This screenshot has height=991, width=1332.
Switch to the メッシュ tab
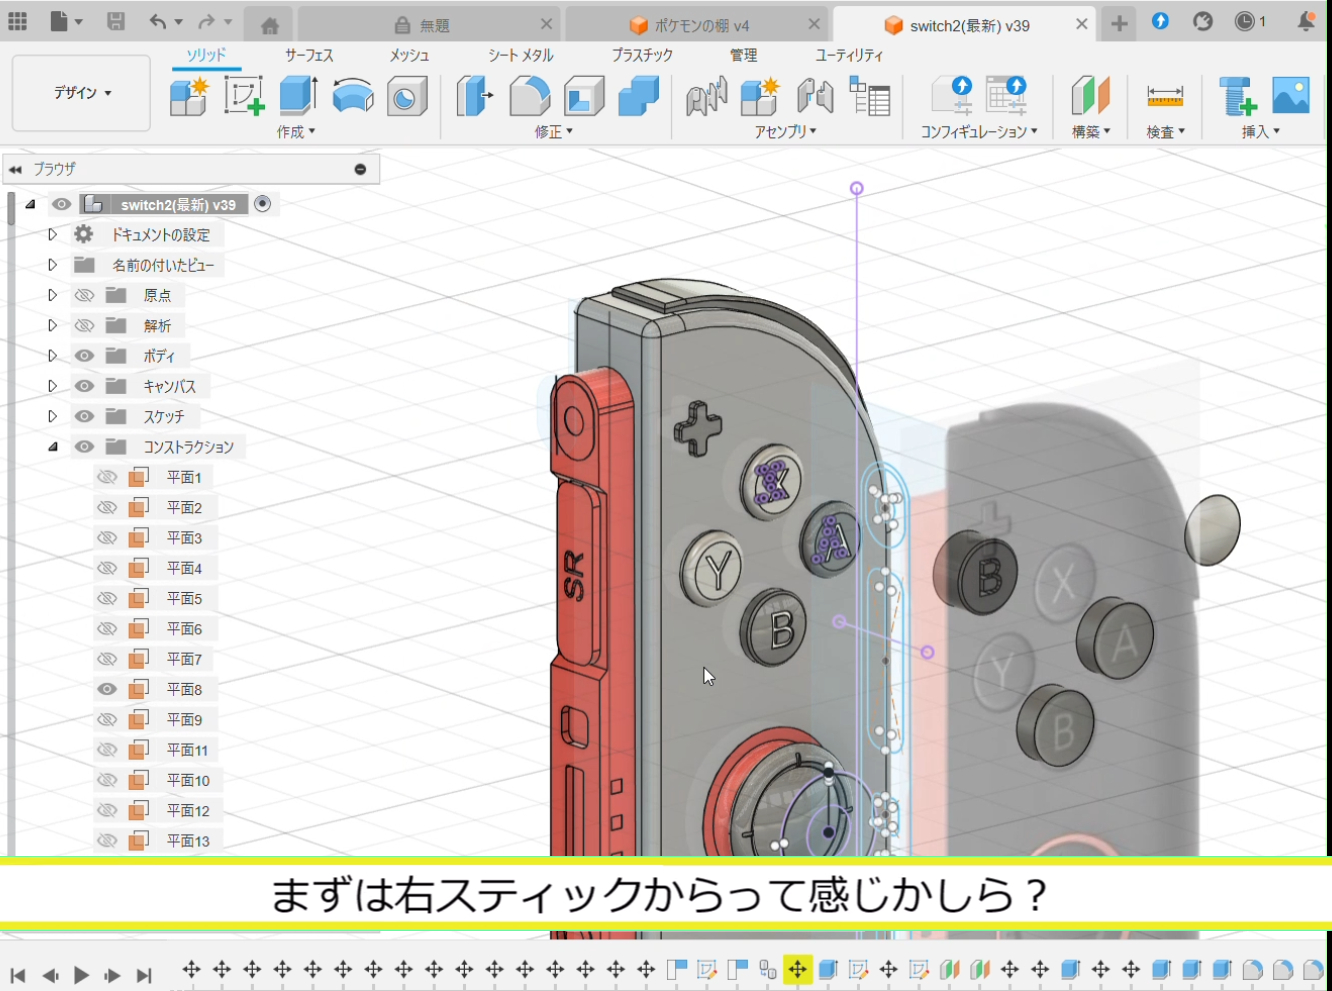pos(410,55)
